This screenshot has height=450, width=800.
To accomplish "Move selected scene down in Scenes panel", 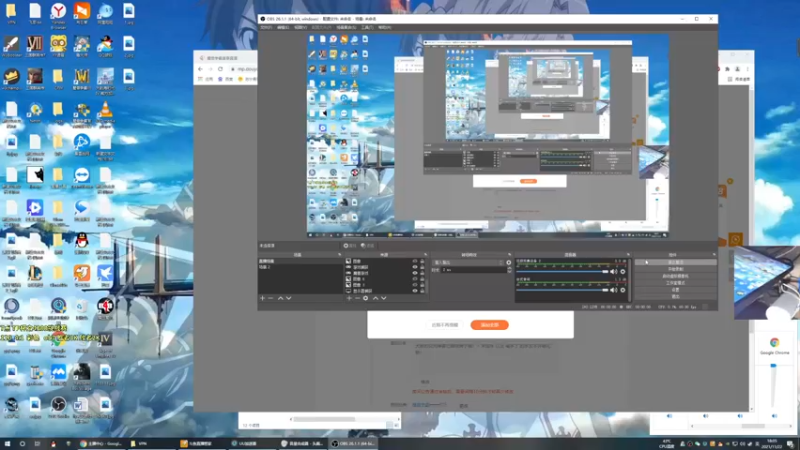I will coord(289,298).
